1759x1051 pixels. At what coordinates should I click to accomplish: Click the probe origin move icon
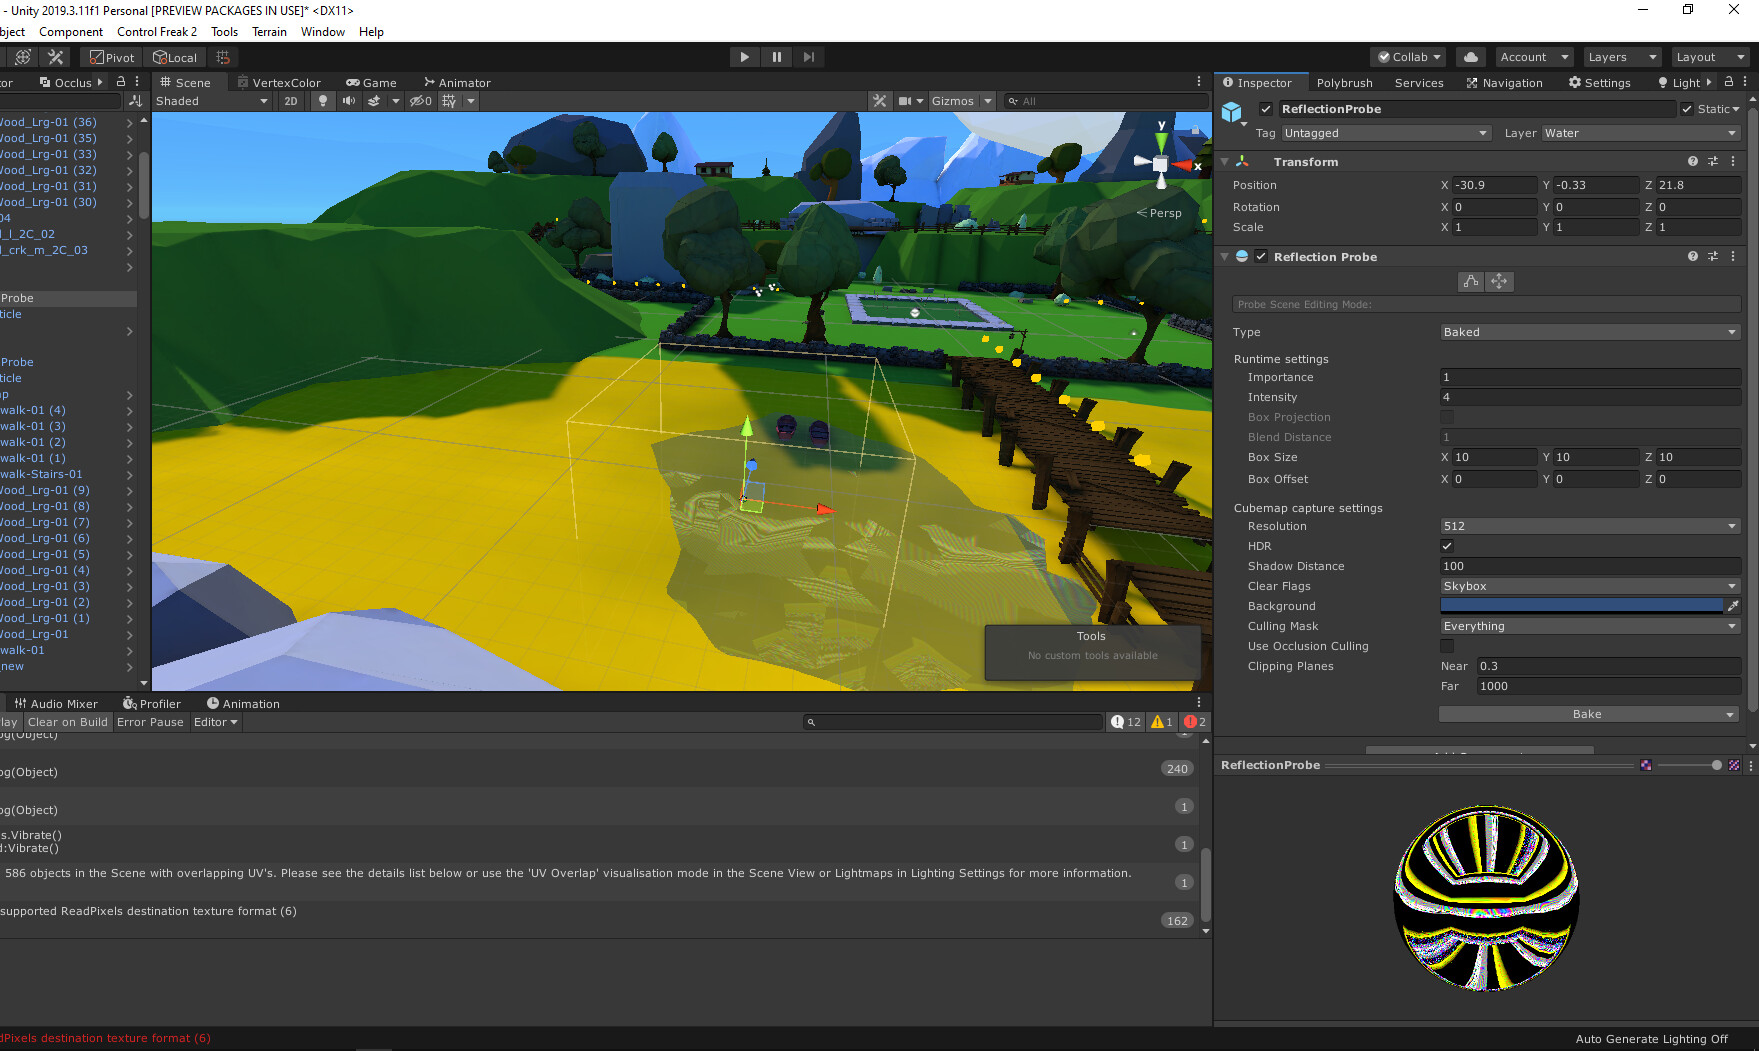(x=1499, y=281)
